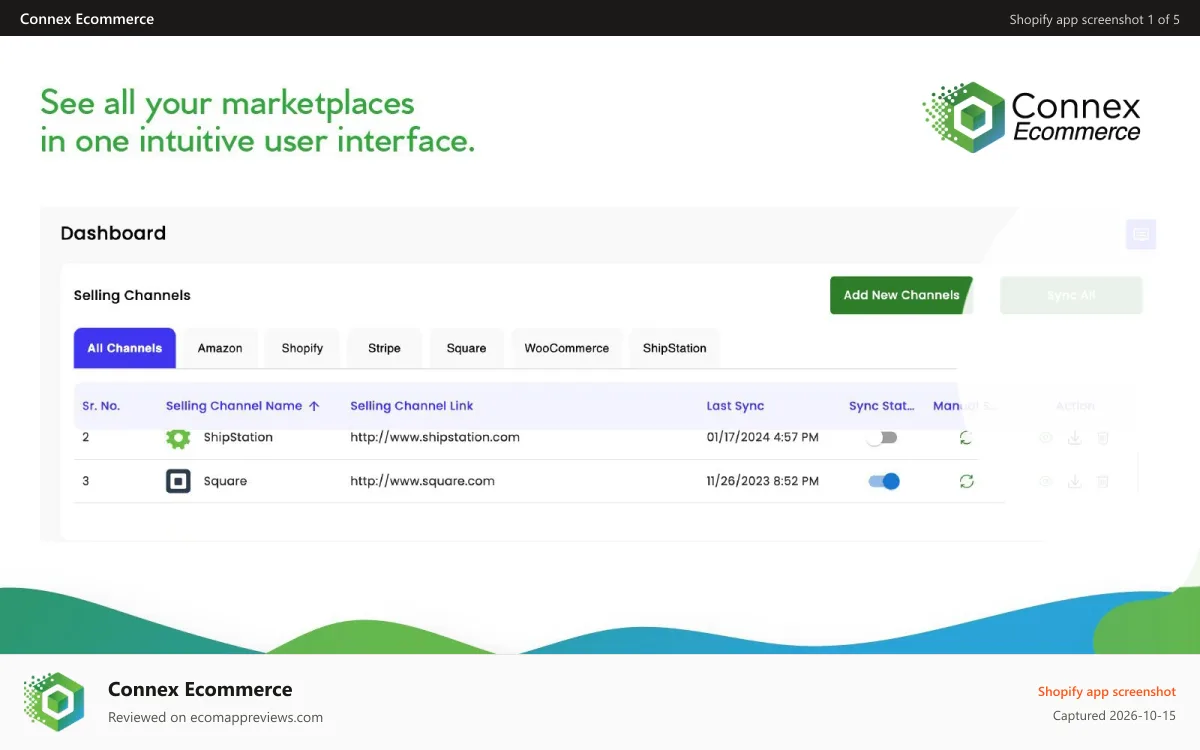Click the Sync All button
1200x750 pixels.
(x=1071, y=295)
